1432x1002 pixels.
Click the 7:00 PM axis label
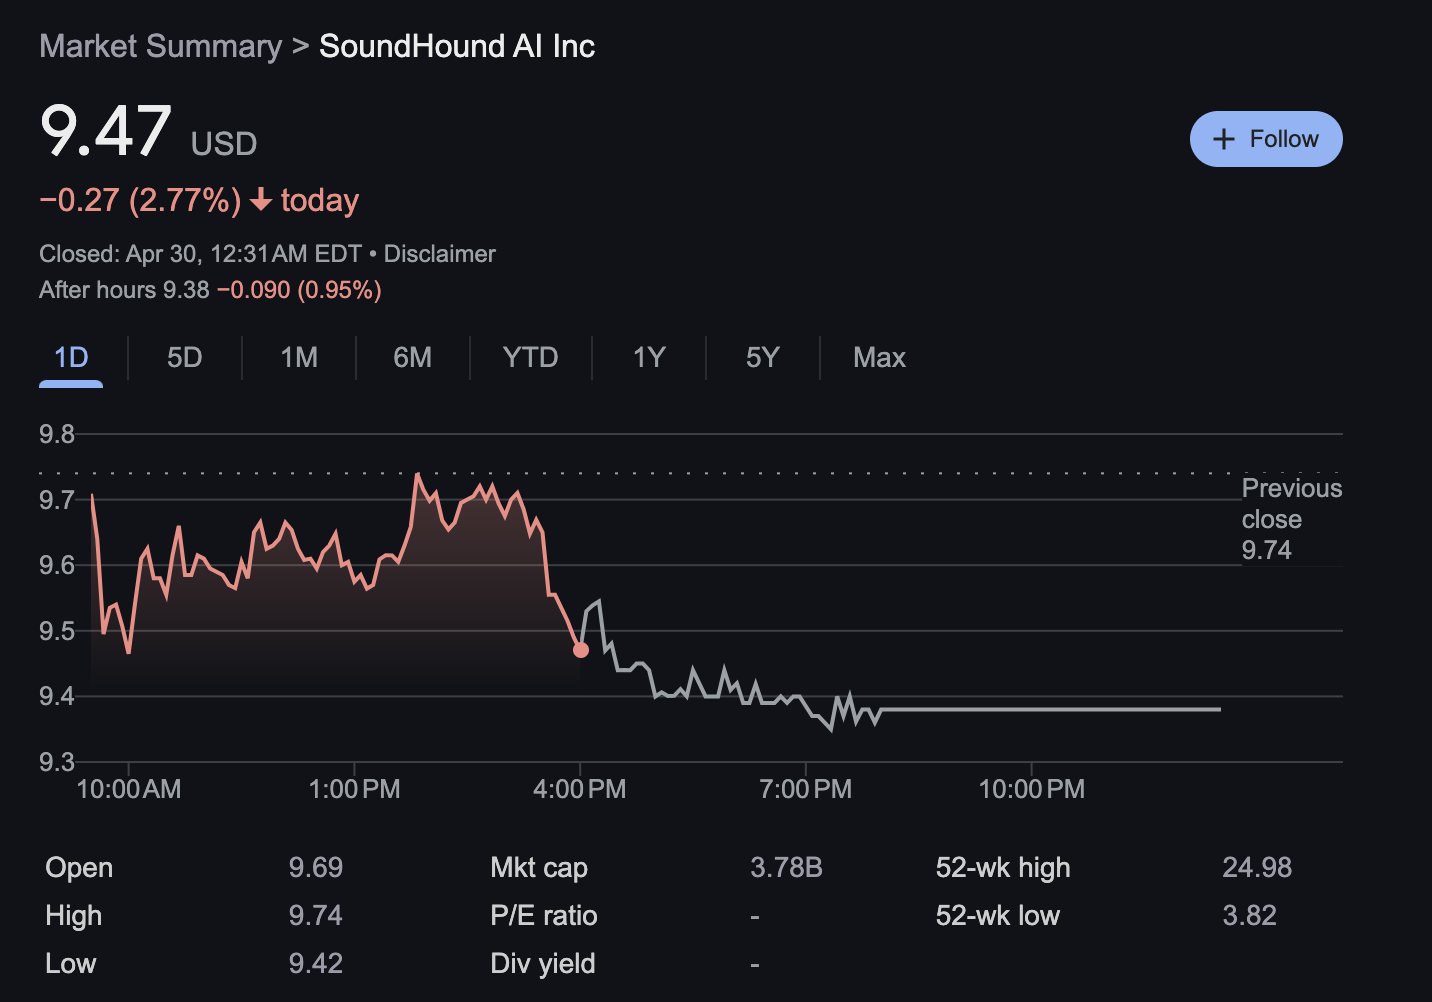point(806,789)
